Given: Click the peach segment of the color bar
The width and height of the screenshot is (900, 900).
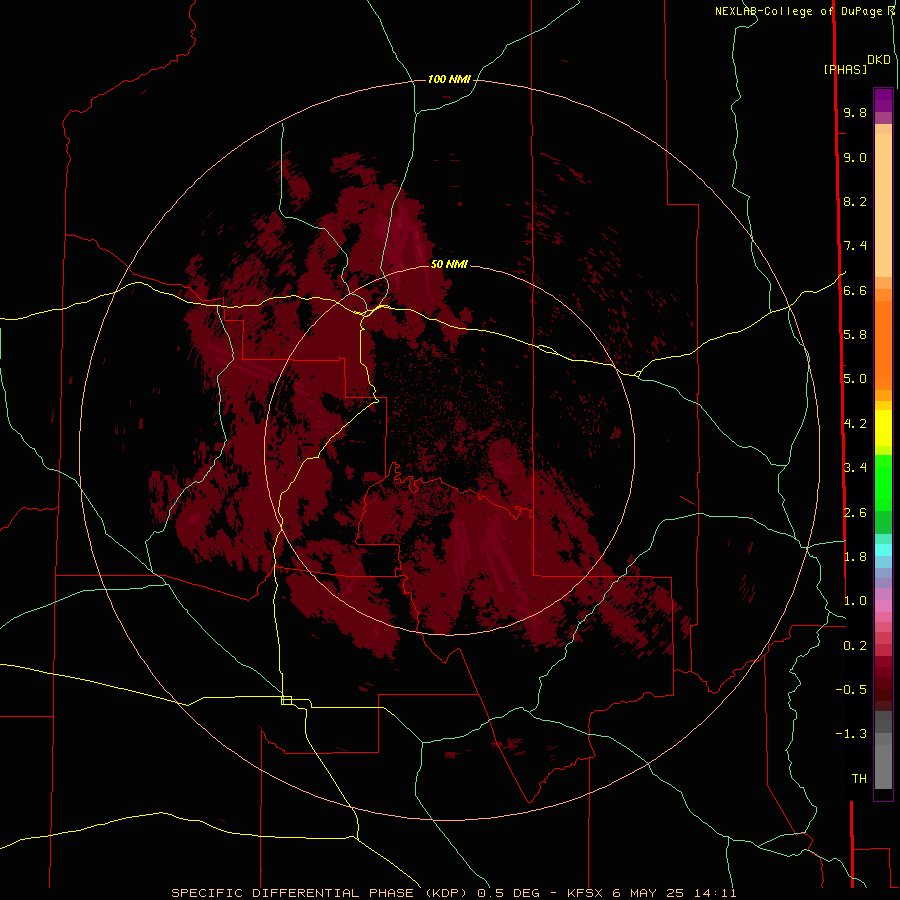Looking at the screenshot, I should click(x=883, y=205).
